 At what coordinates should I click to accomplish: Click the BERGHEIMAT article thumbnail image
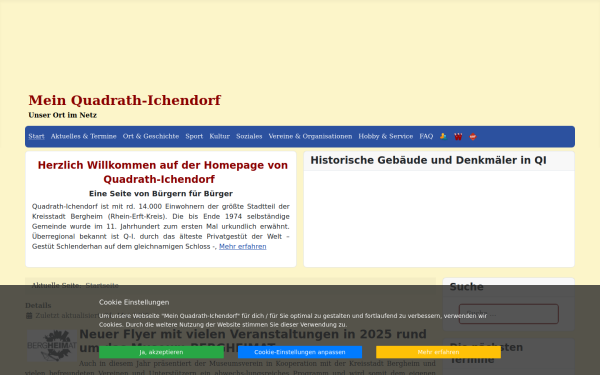(x=52, y=346)
